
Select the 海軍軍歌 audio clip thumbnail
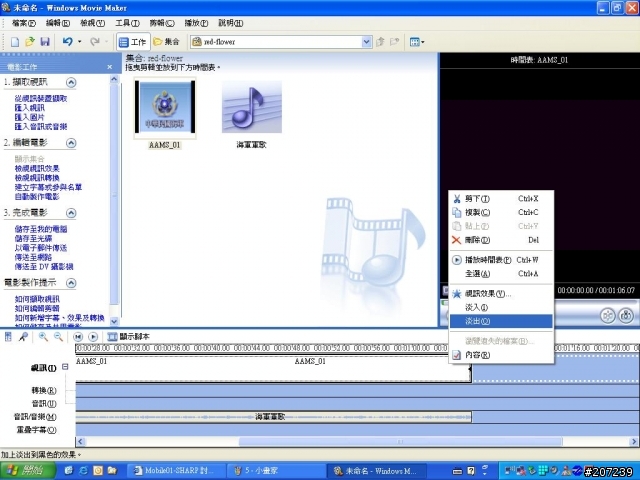point(252,107)
